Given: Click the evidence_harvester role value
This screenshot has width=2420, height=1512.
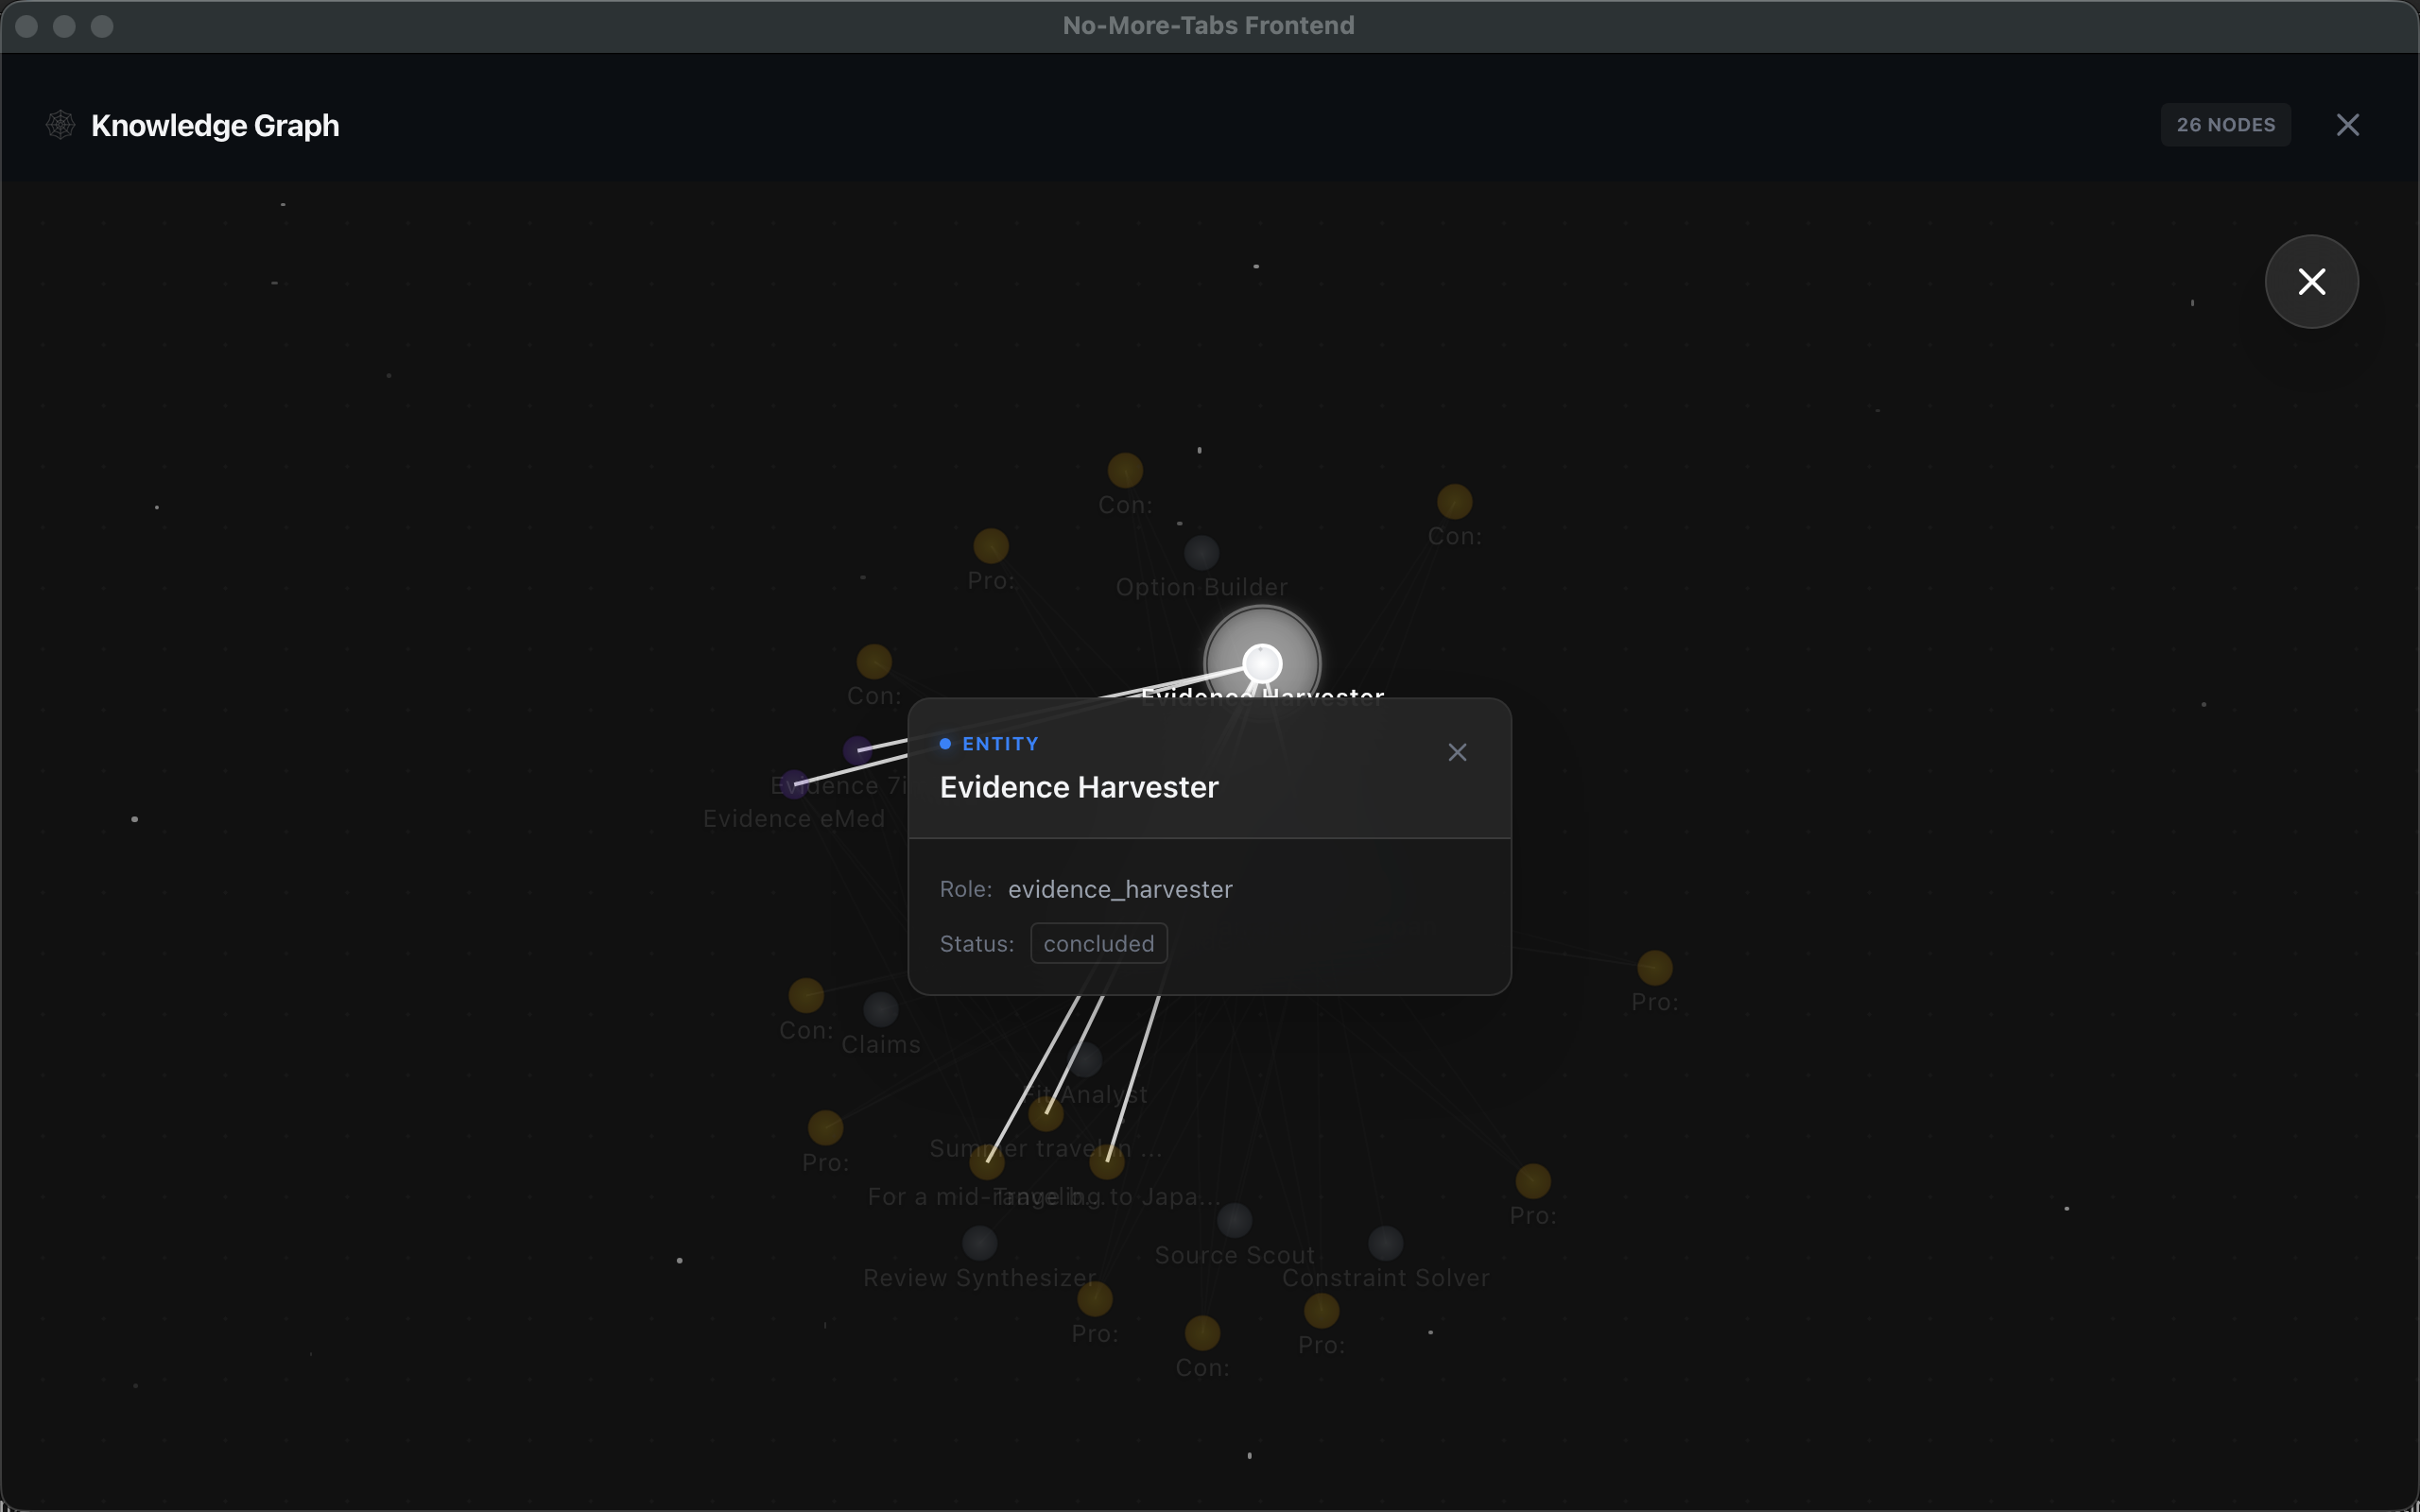Looking at the screenshot, I should (x=1119, y=889).
